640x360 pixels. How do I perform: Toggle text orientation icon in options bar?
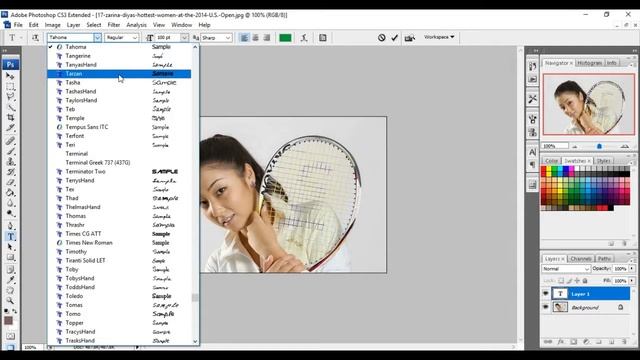pos(36,38)
